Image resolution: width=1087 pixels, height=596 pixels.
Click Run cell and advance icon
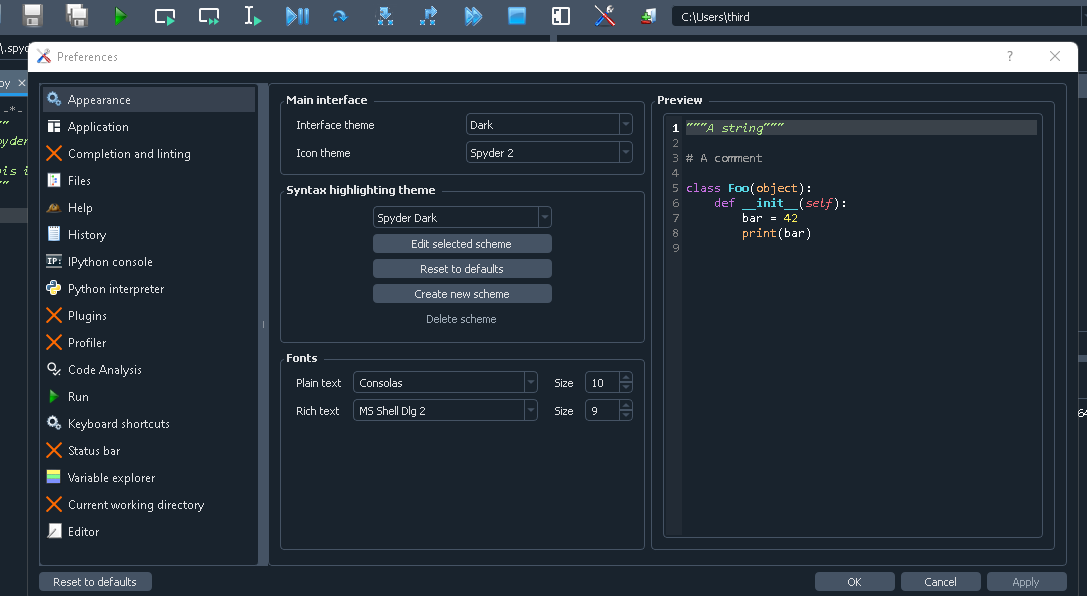(209, 16)
